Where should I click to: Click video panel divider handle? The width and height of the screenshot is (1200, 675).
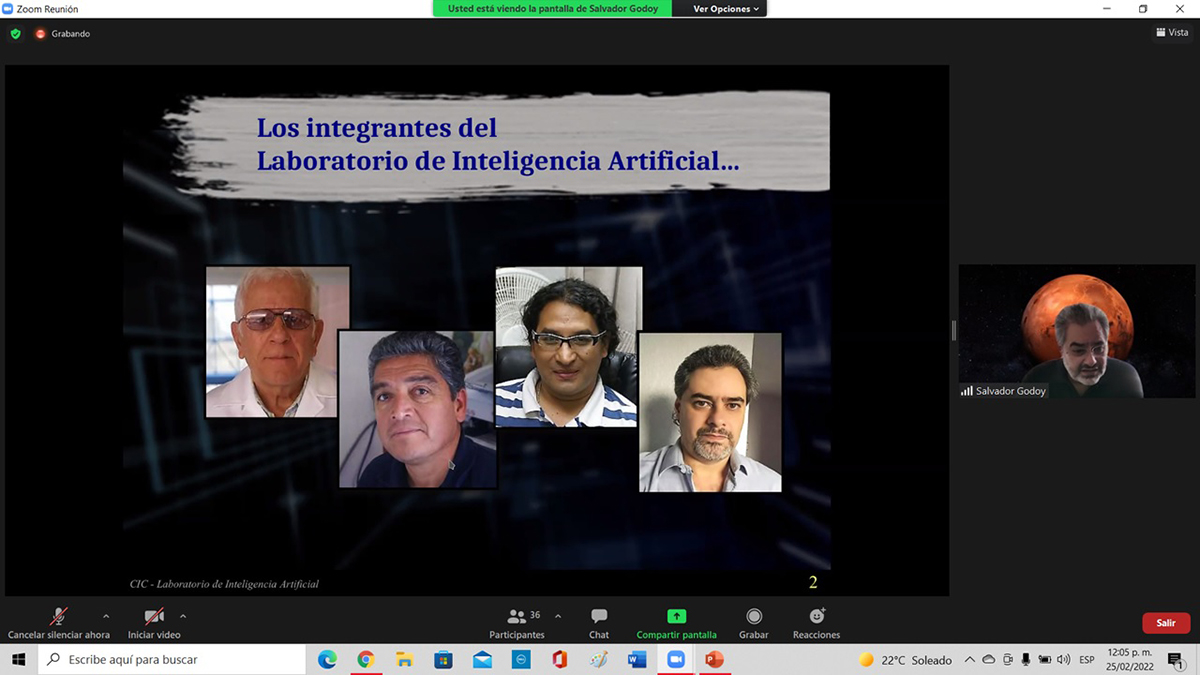point(954,330)
